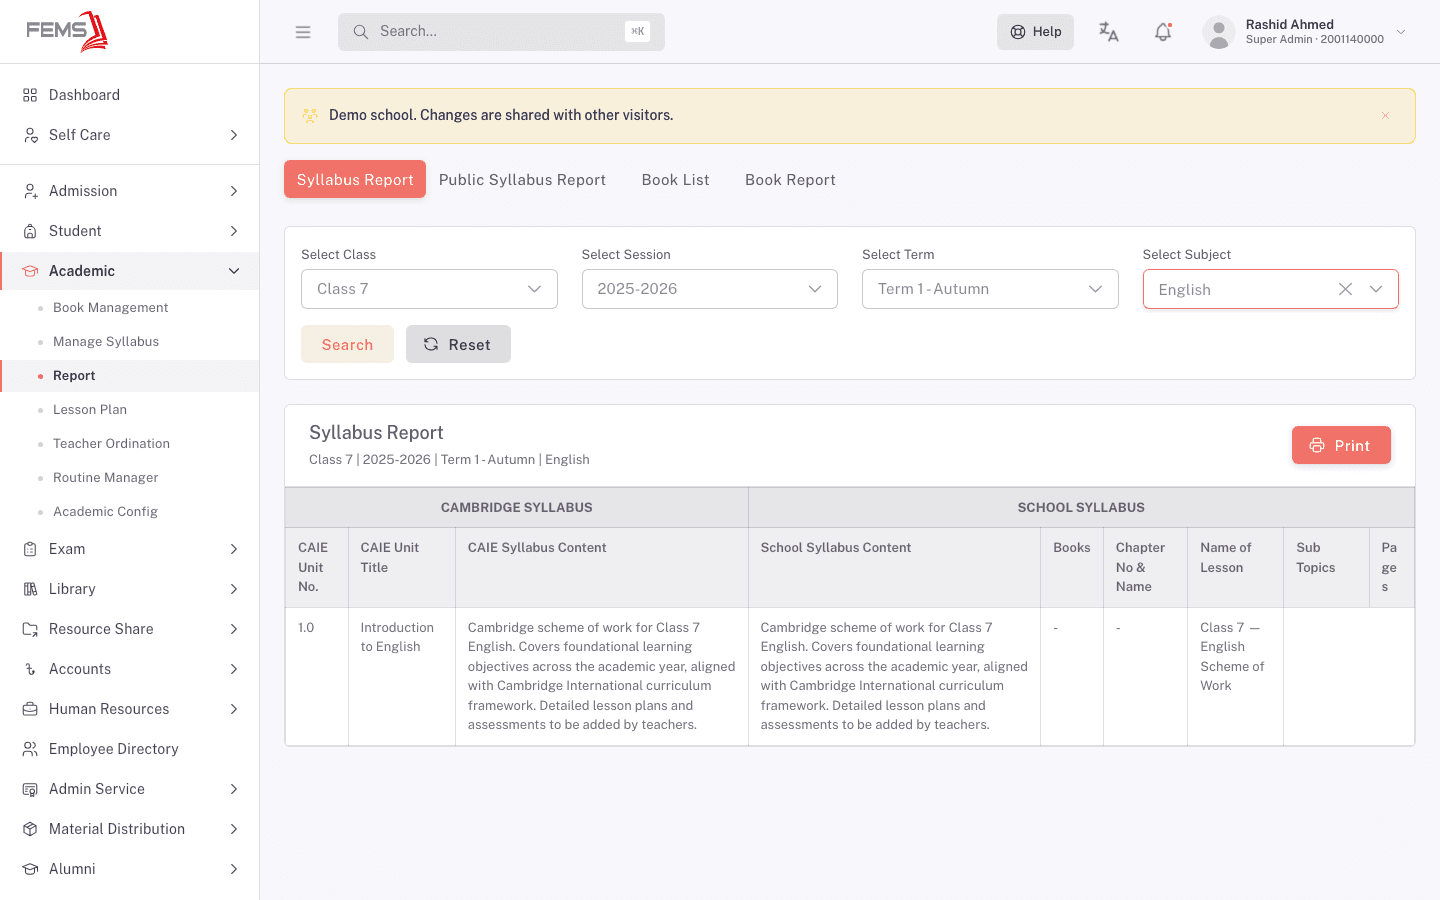Expand the Exam sidebar menu

click(130, 549)
